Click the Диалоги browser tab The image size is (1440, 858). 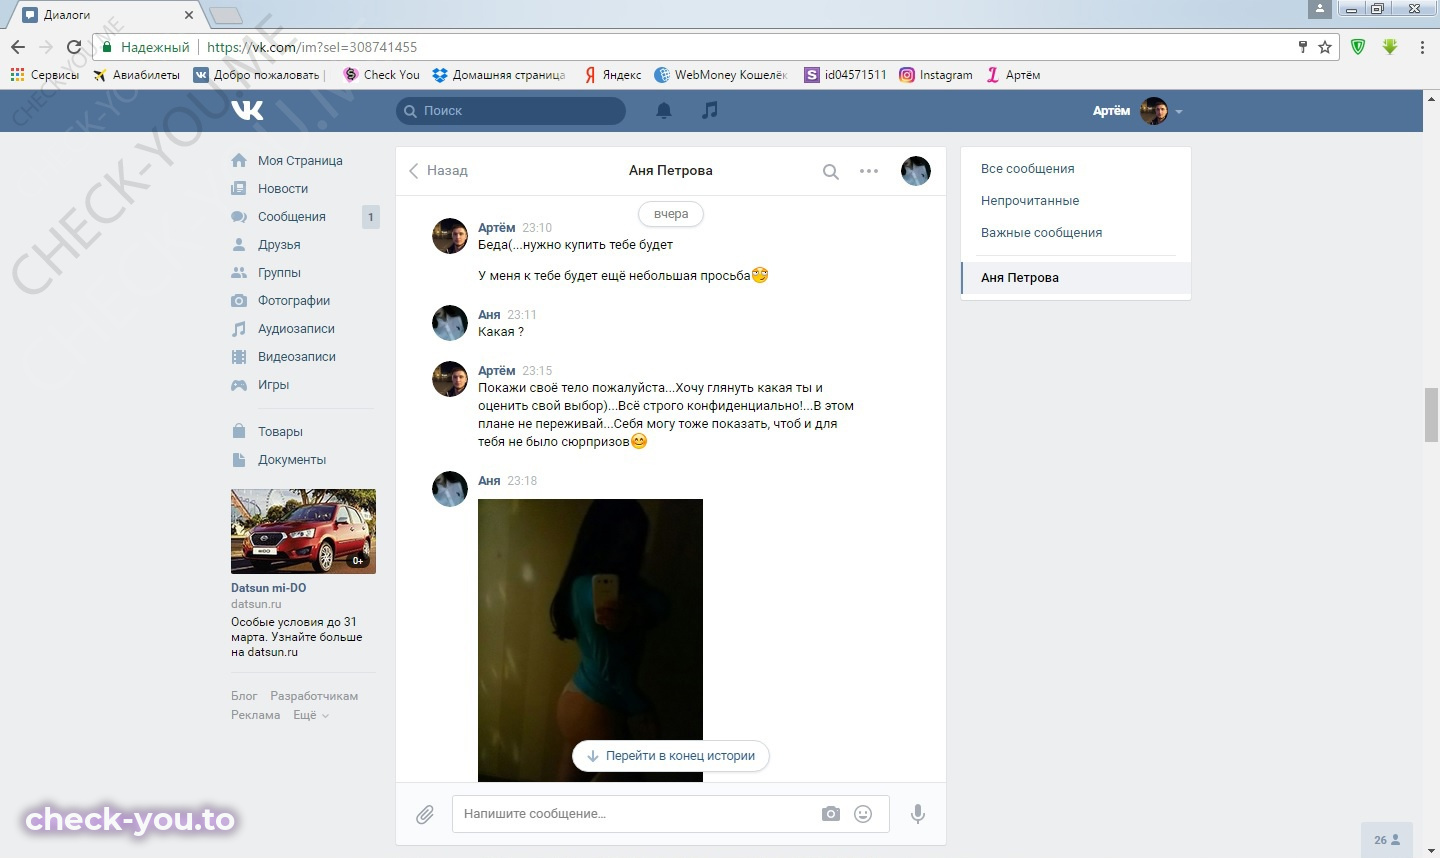(107, 15)
